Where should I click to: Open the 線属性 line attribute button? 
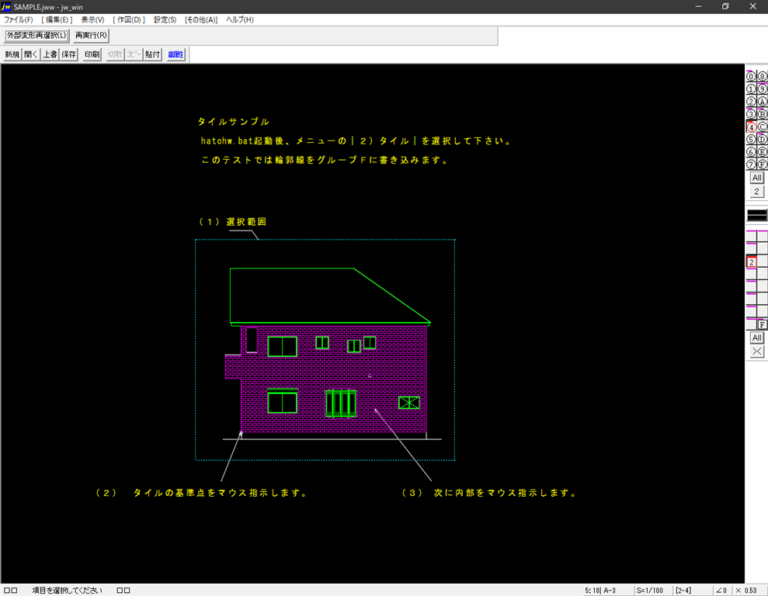pyautogui.click(x=175, y=55)
